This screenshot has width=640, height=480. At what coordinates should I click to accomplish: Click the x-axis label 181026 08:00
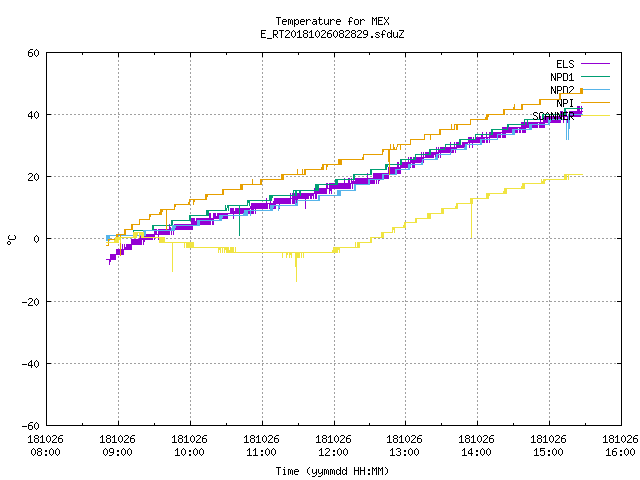(46, 446)
